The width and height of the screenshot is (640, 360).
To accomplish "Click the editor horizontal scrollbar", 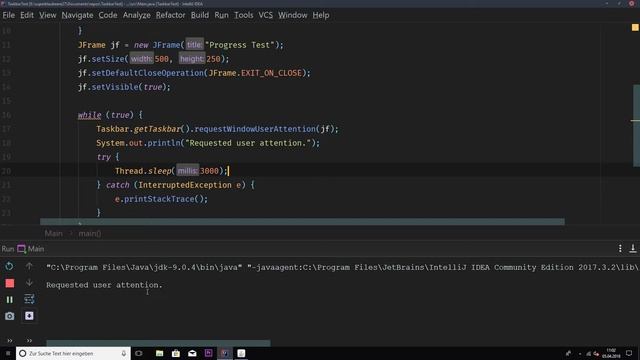I will click(x=302, y=222).
